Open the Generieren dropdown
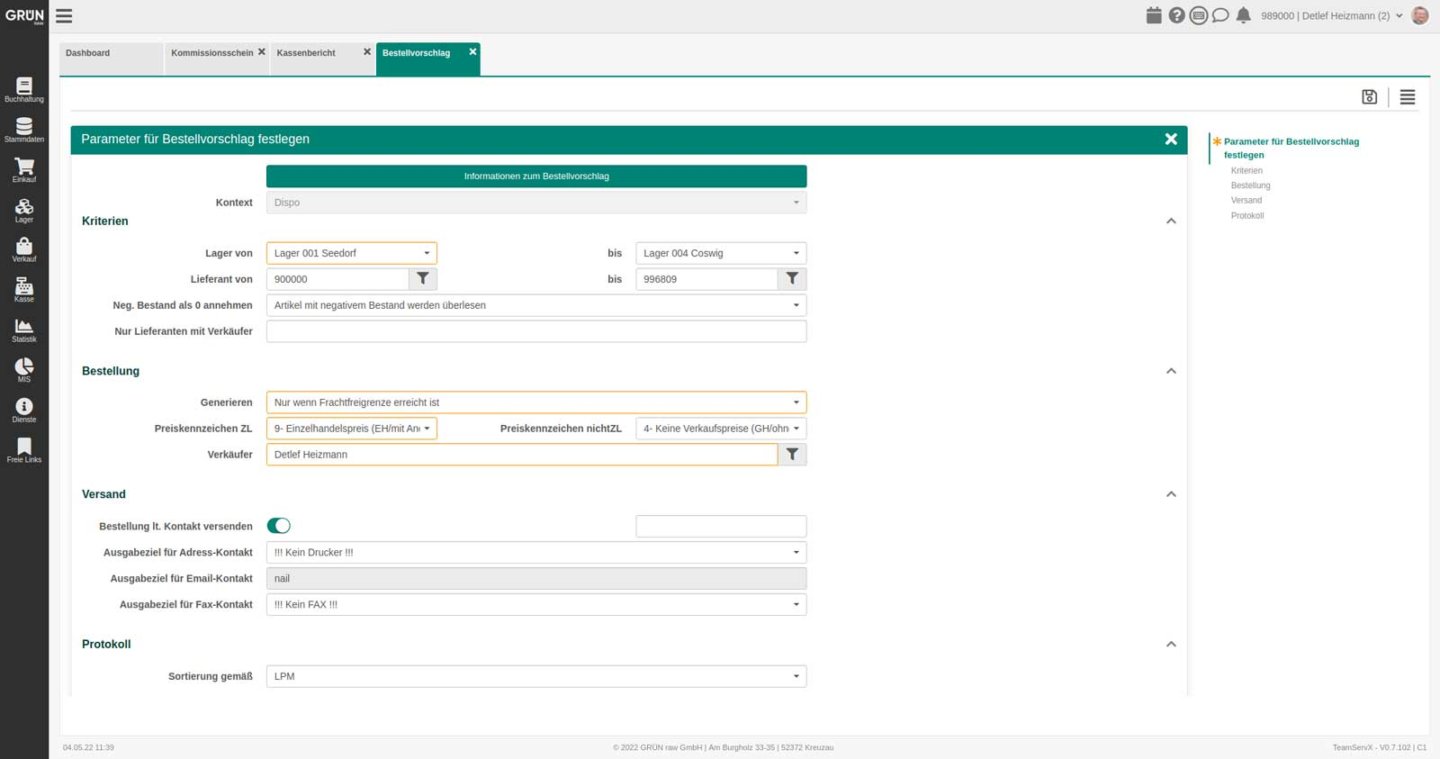The width and height of the screenshot is (1440, 759). tap(536, 402)
